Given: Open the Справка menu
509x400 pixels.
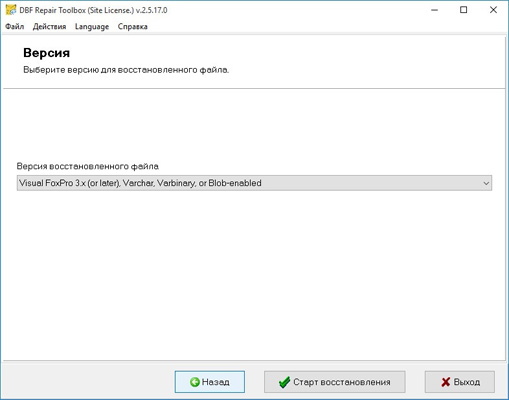Looking at the screenshot, I should [x=133, y=27].
